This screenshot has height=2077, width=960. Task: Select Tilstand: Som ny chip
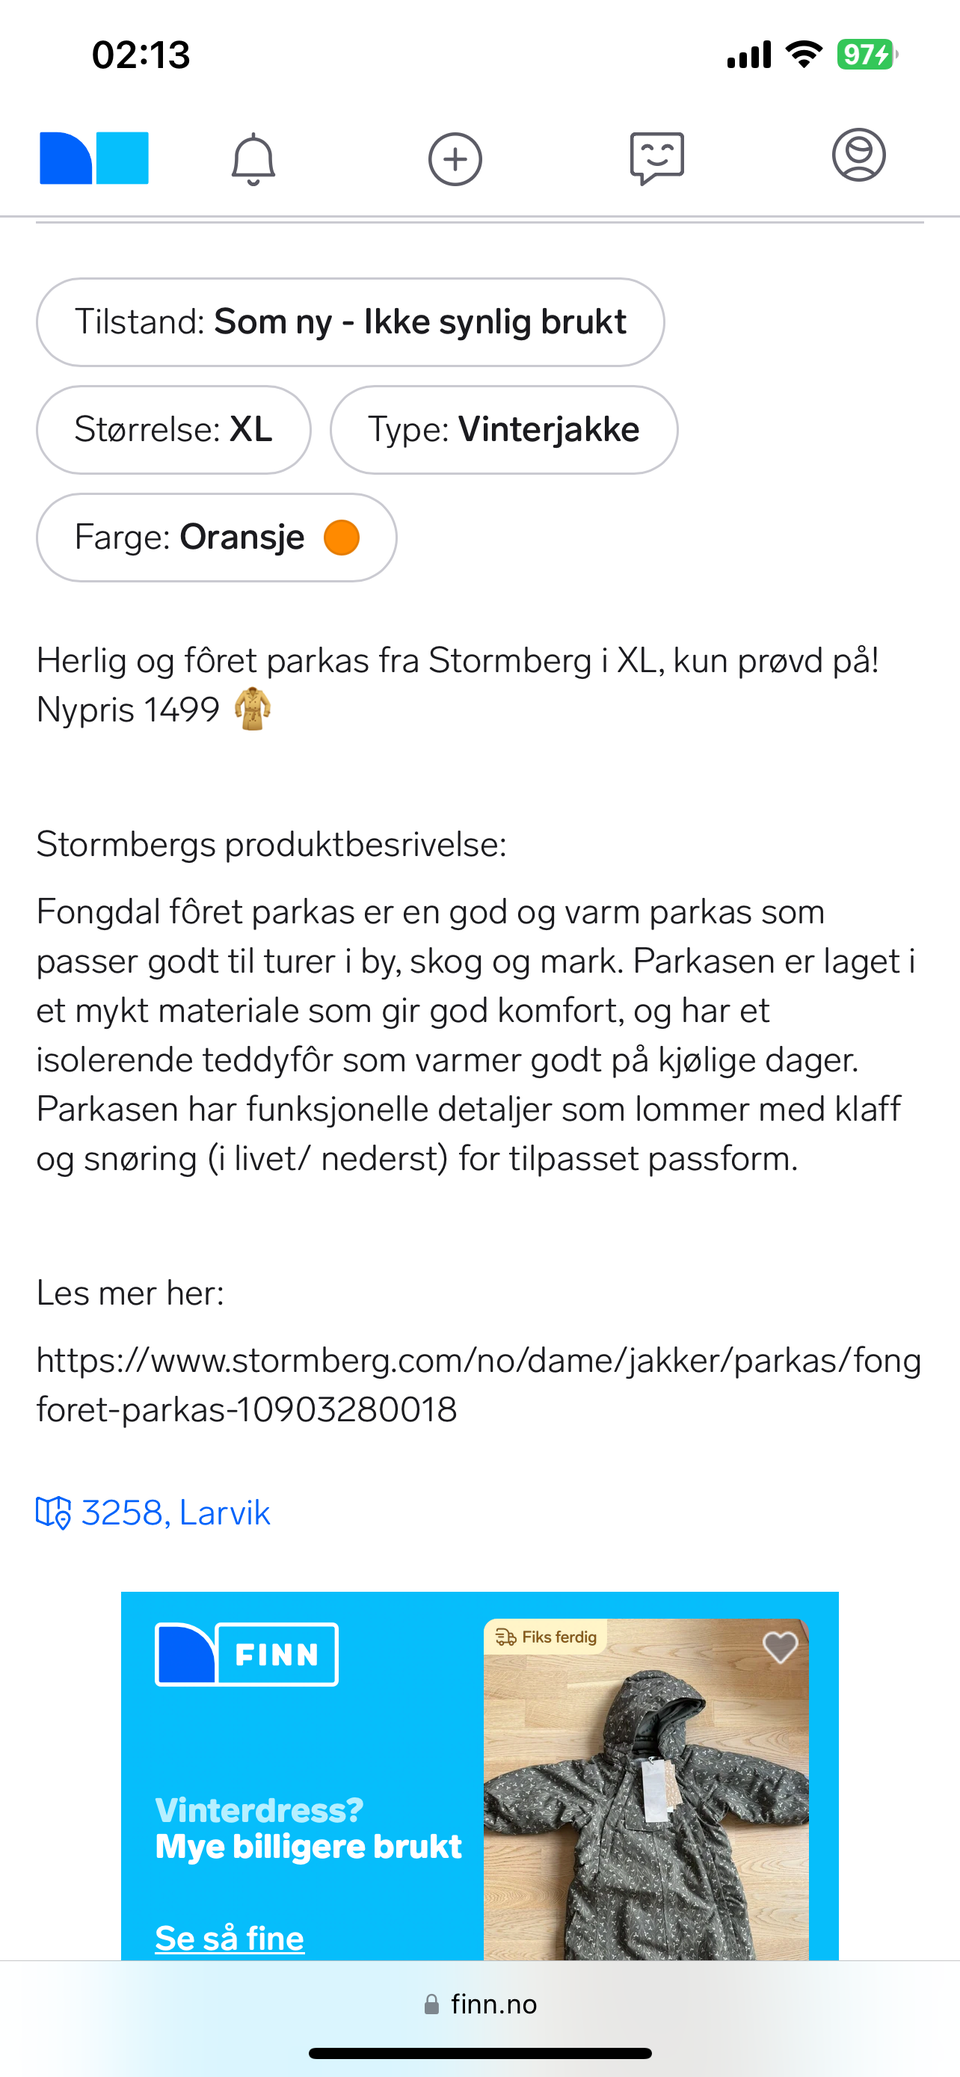(x=350, y=322)
